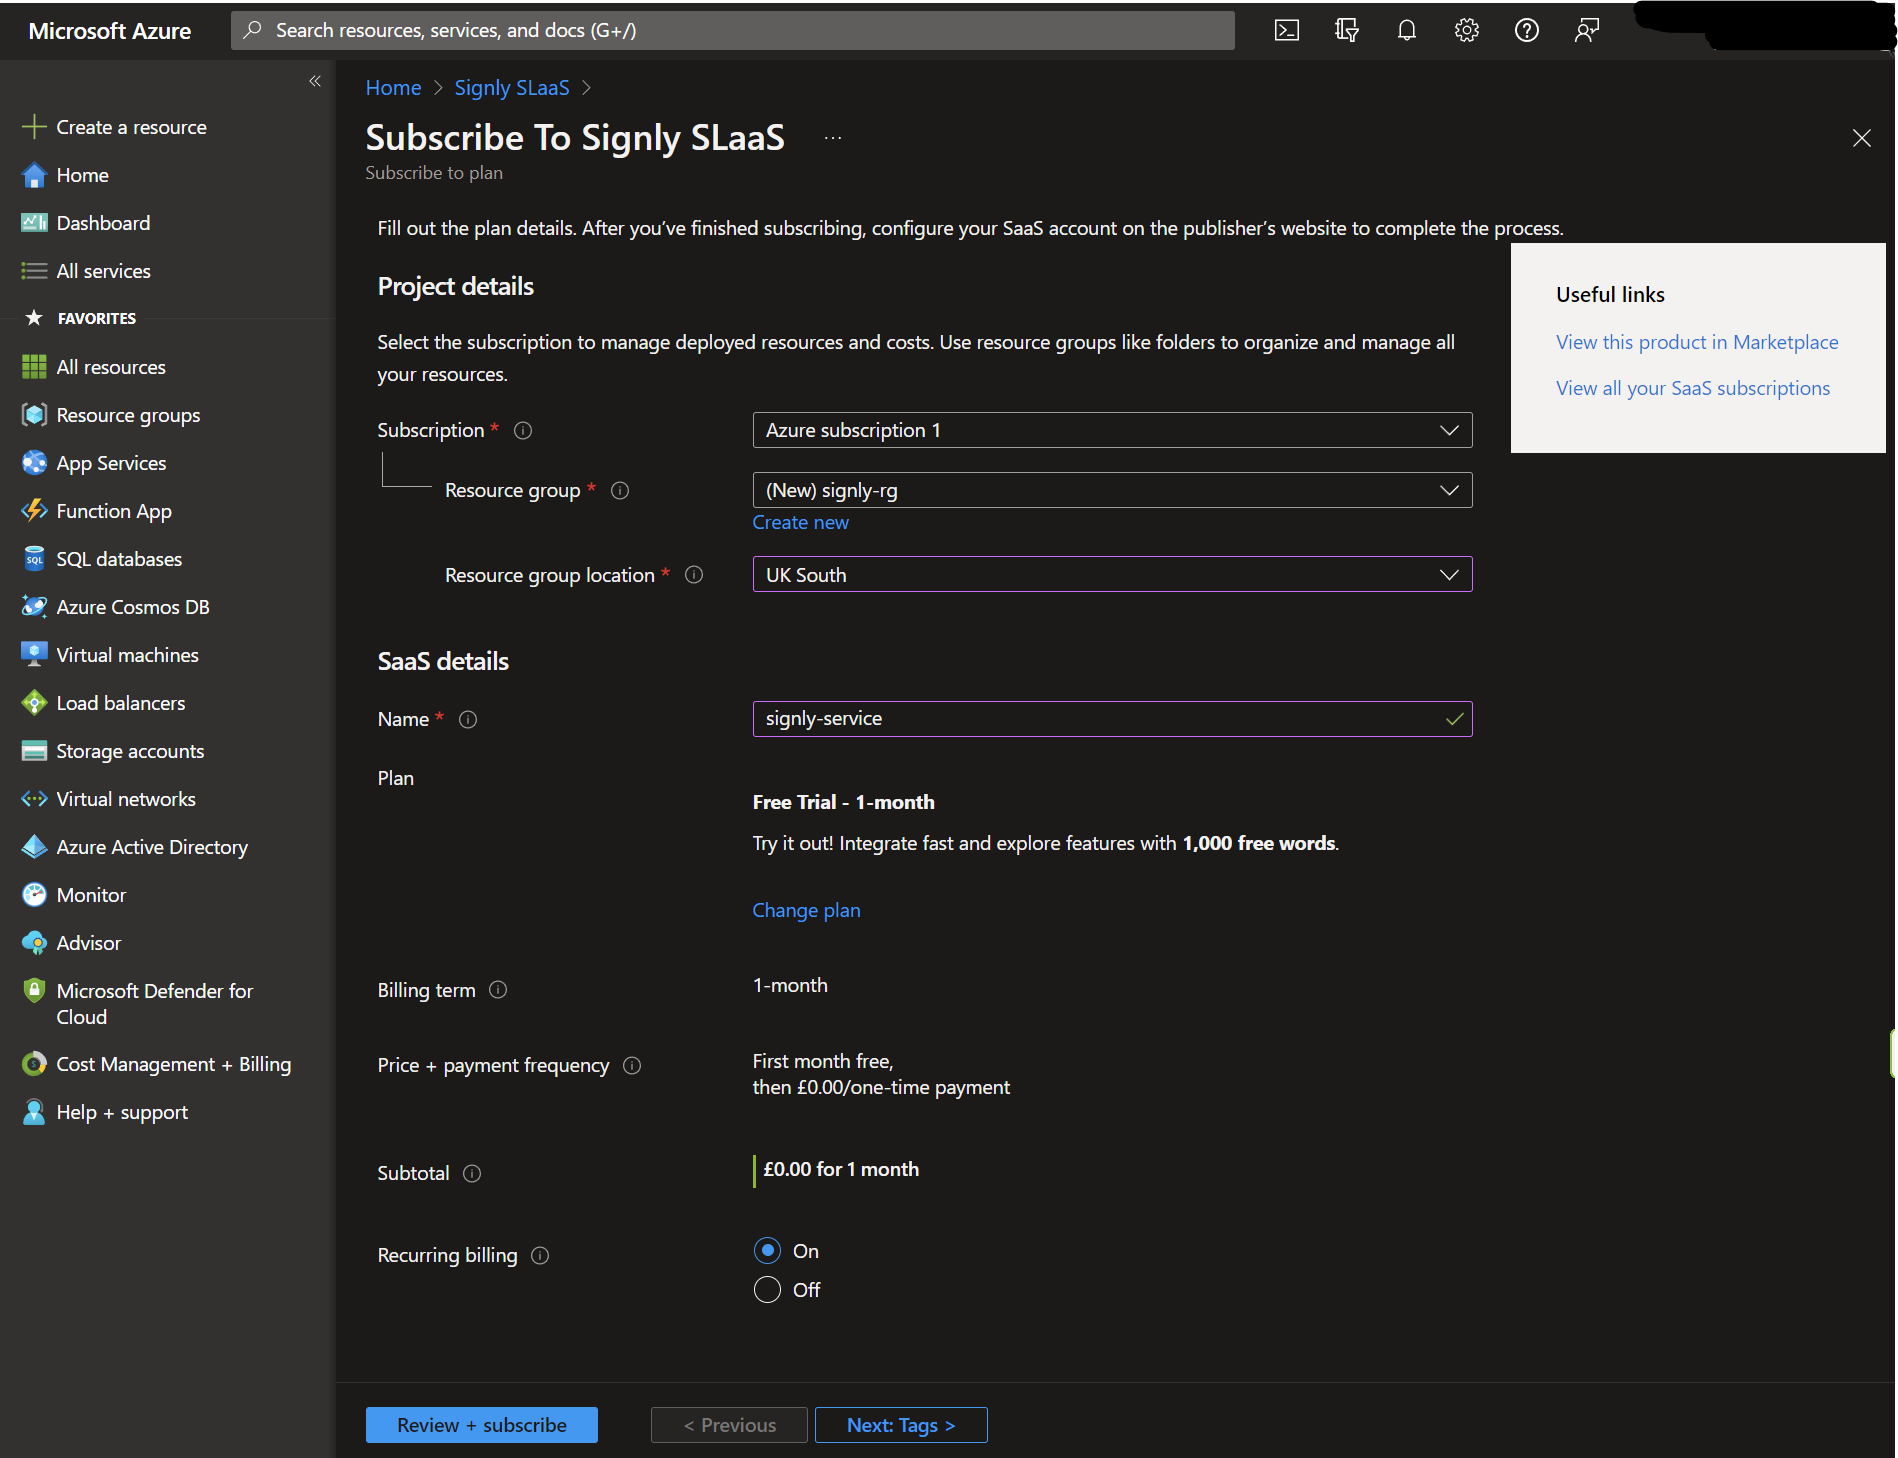
Task: Open the notifications bell
Action: tap(1407, 30)
